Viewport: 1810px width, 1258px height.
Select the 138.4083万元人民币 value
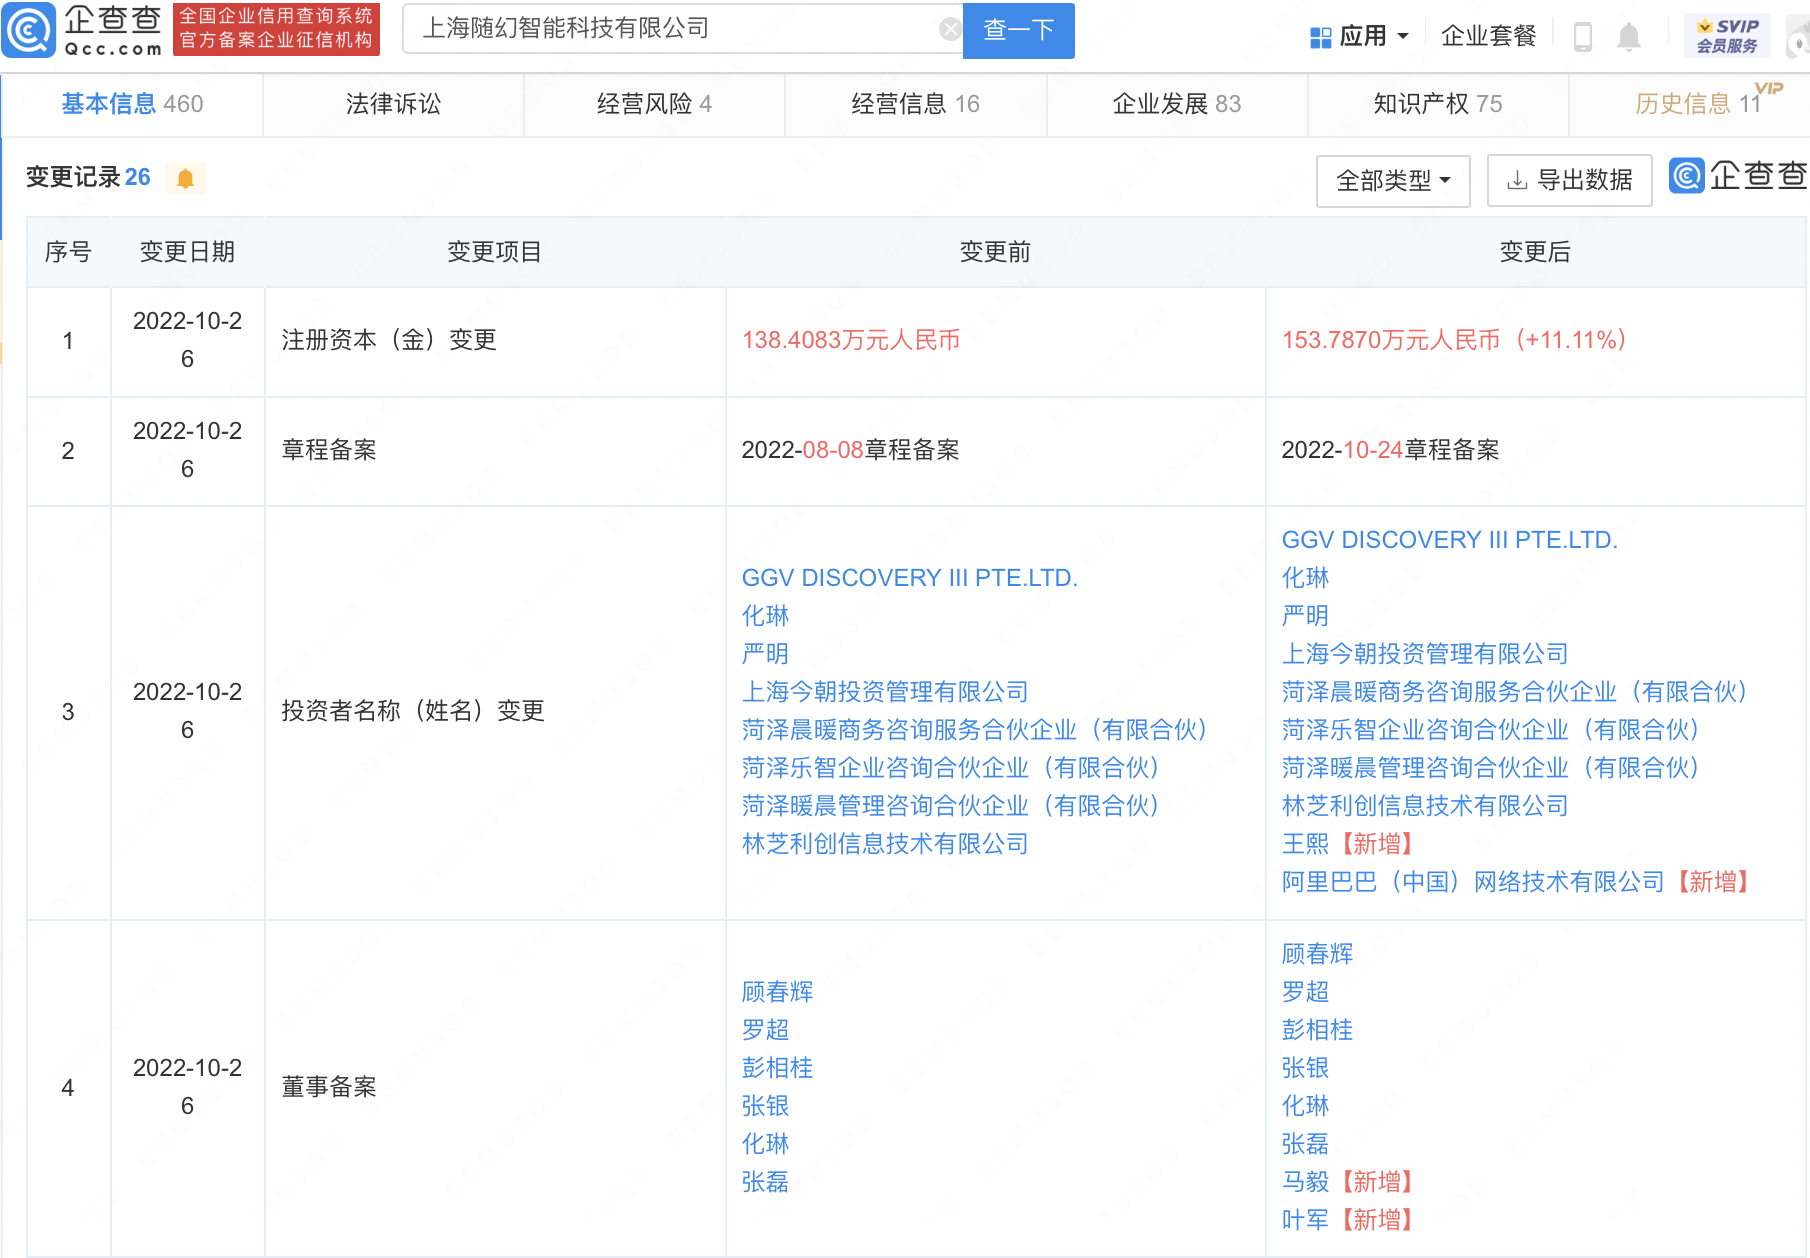(851, 340)
